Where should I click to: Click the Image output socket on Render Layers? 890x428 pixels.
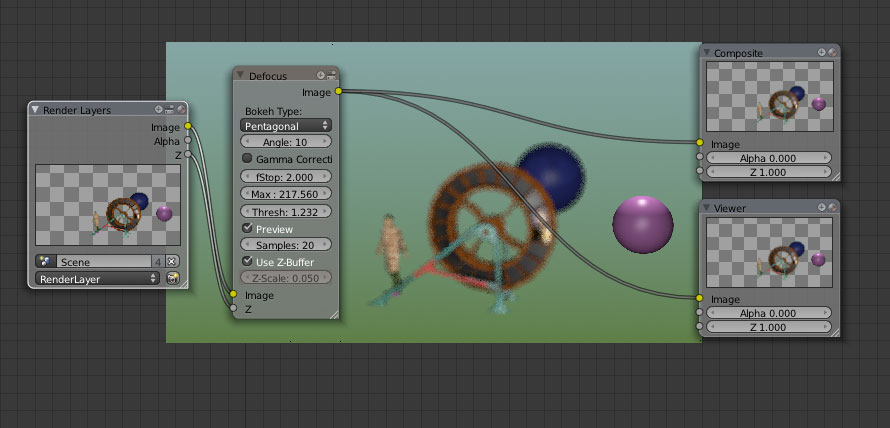(x=188, y=127)
